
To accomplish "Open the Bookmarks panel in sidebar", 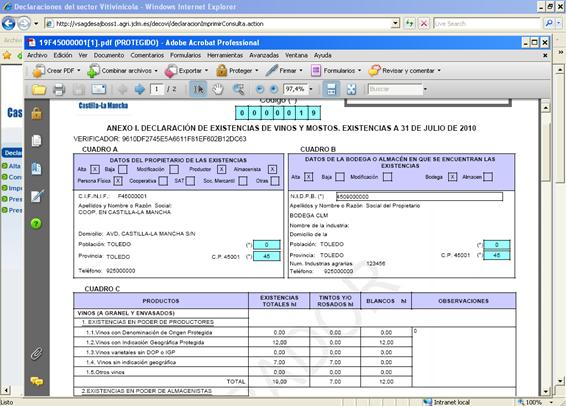I will (x=36, y=169).
